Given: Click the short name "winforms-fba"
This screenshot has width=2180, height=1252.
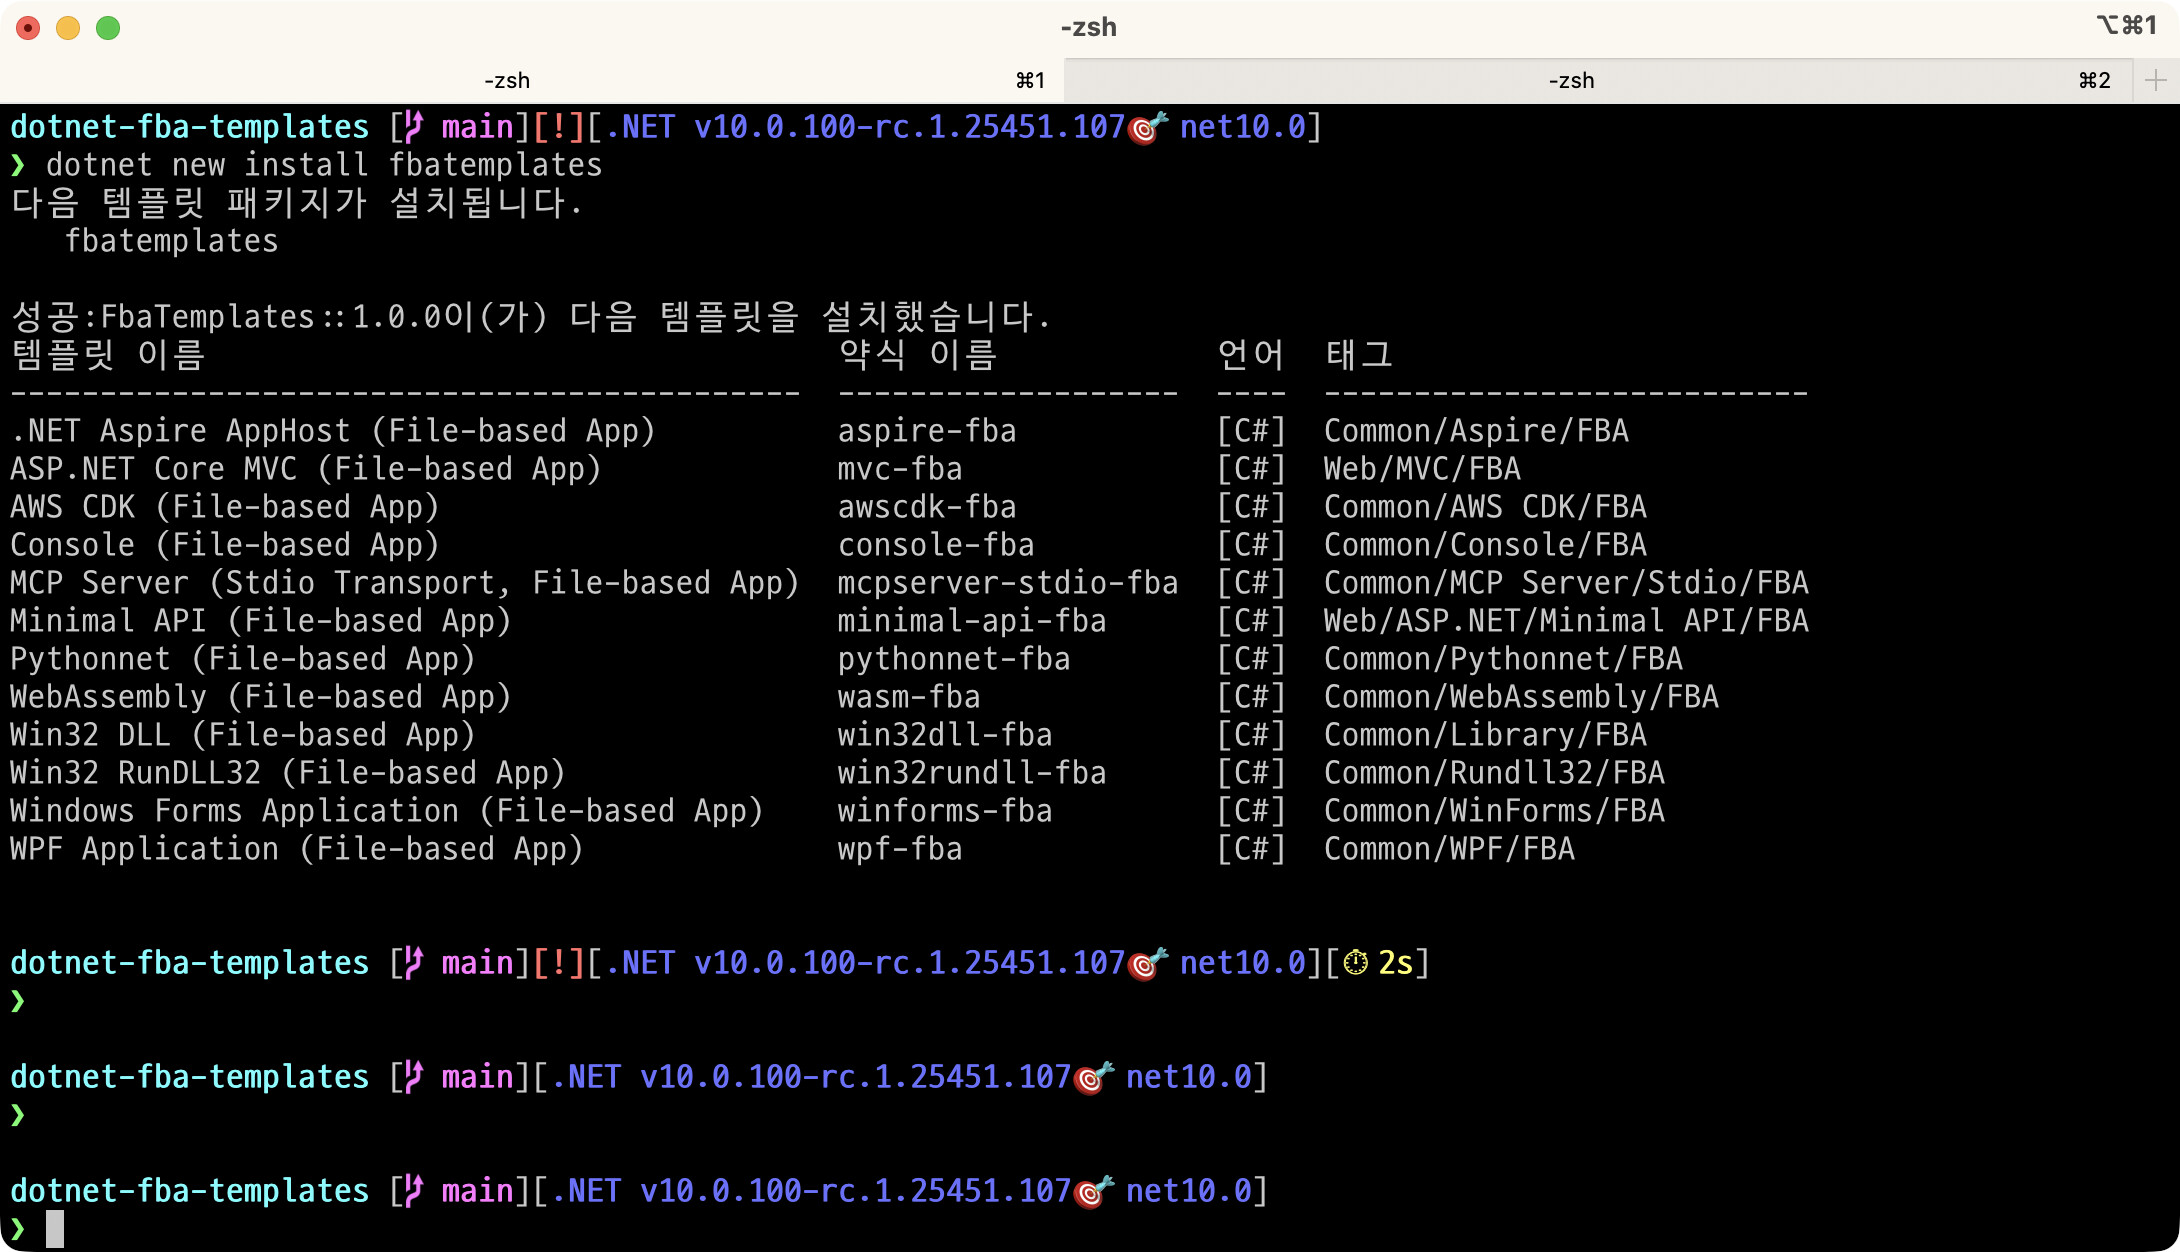Looking at the screenshot, I should (945, 811).
